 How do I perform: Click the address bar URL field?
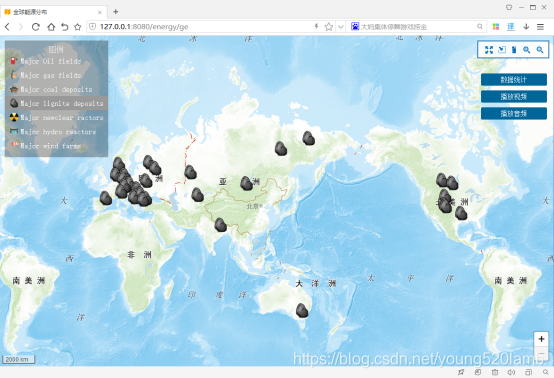[205, 27]
